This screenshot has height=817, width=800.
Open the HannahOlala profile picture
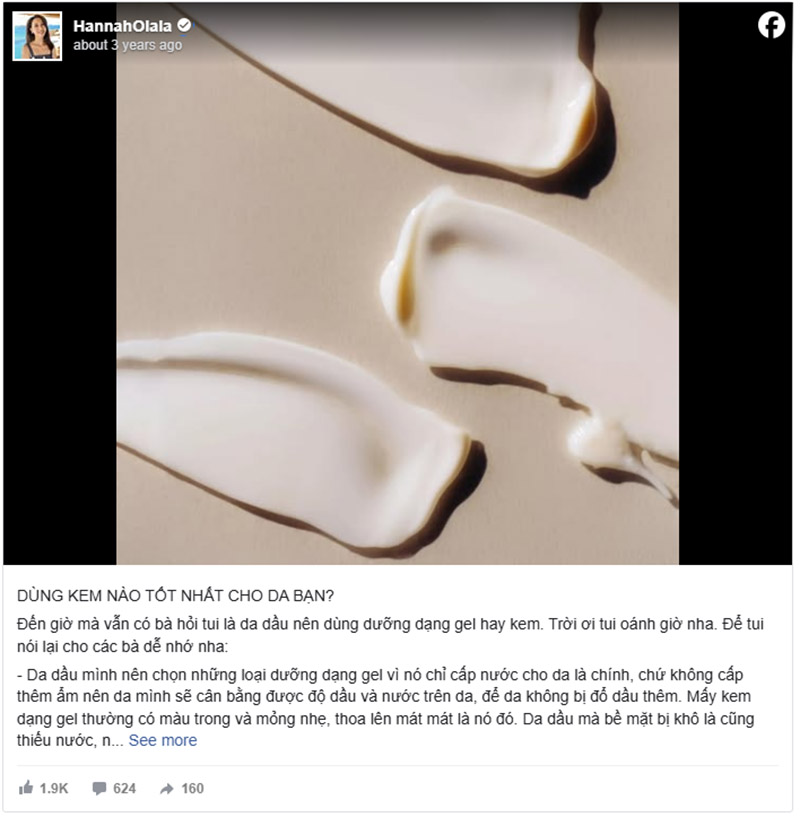(38, 36)
